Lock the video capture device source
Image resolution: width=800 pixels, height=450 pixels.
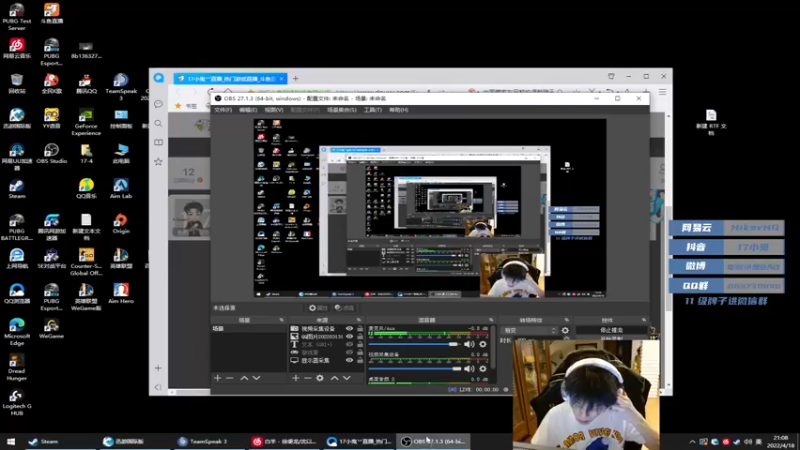click(360, 329)
